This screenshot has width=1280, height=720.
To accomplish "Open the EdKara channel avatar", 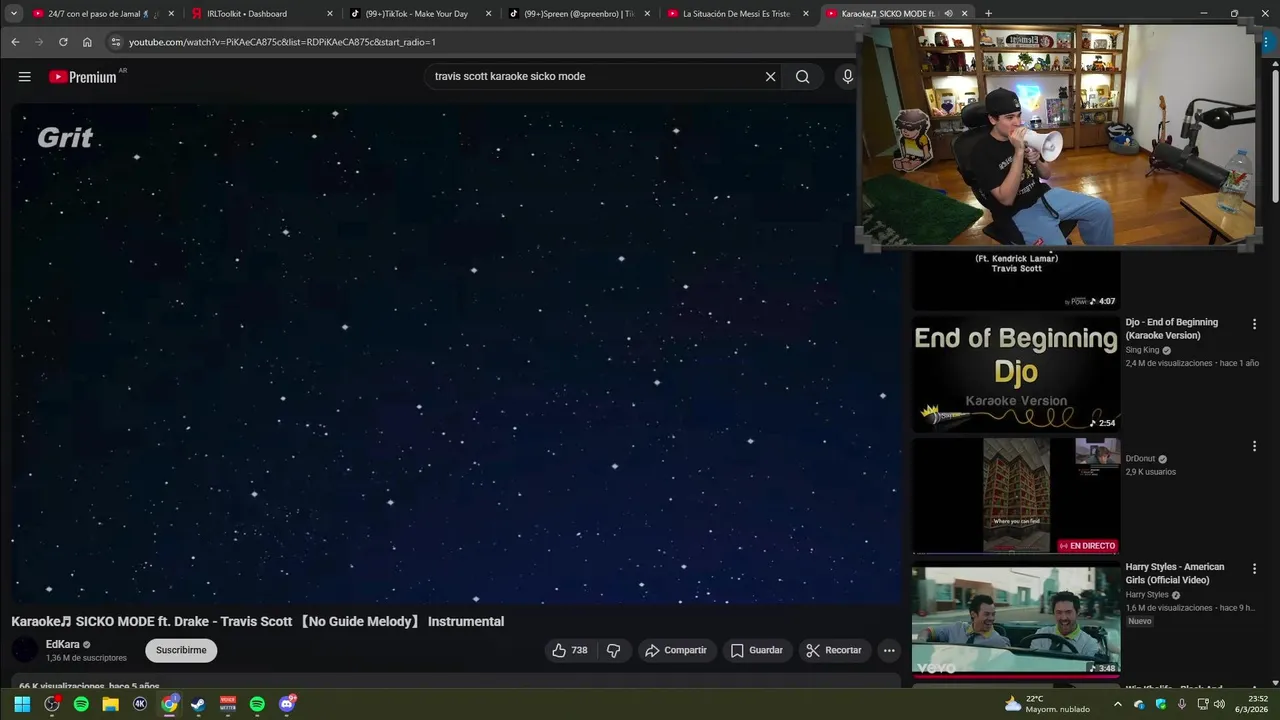I will (x=25, y=650).
